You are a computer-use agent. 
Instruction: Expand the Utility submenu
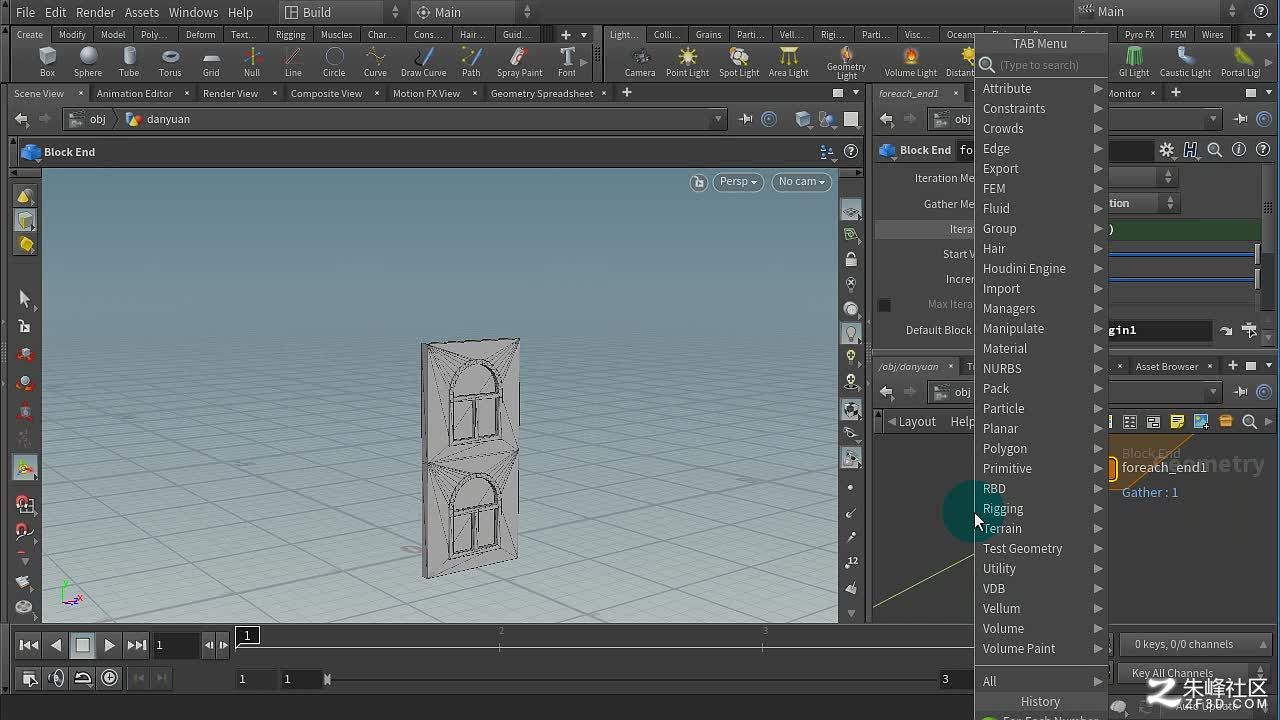point(1040,568)
